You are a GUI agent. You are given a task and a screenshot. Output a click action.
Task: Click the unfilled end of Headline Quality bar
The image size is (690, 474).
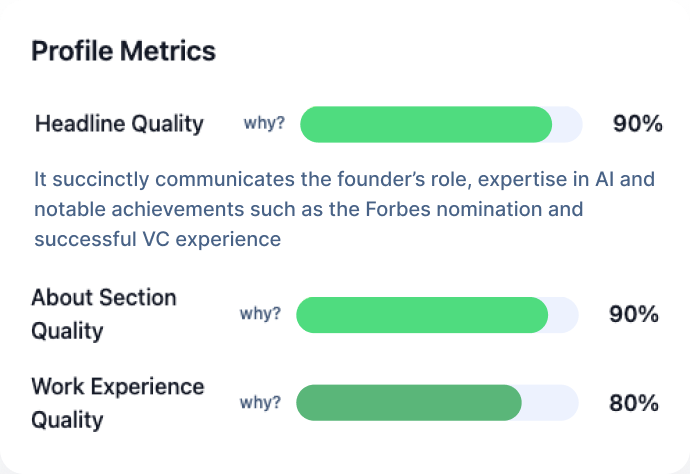pos(567,124)
